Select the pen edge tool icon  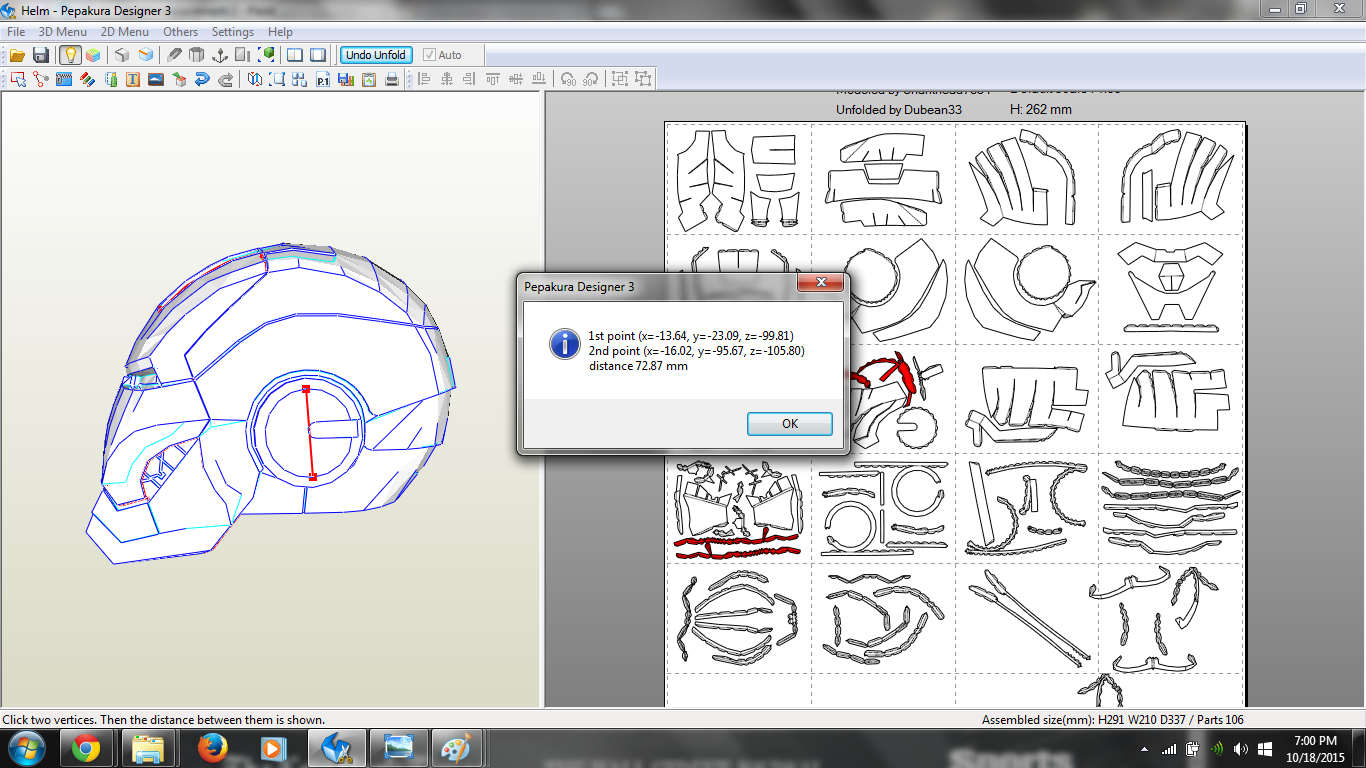[x=174, y=55]
